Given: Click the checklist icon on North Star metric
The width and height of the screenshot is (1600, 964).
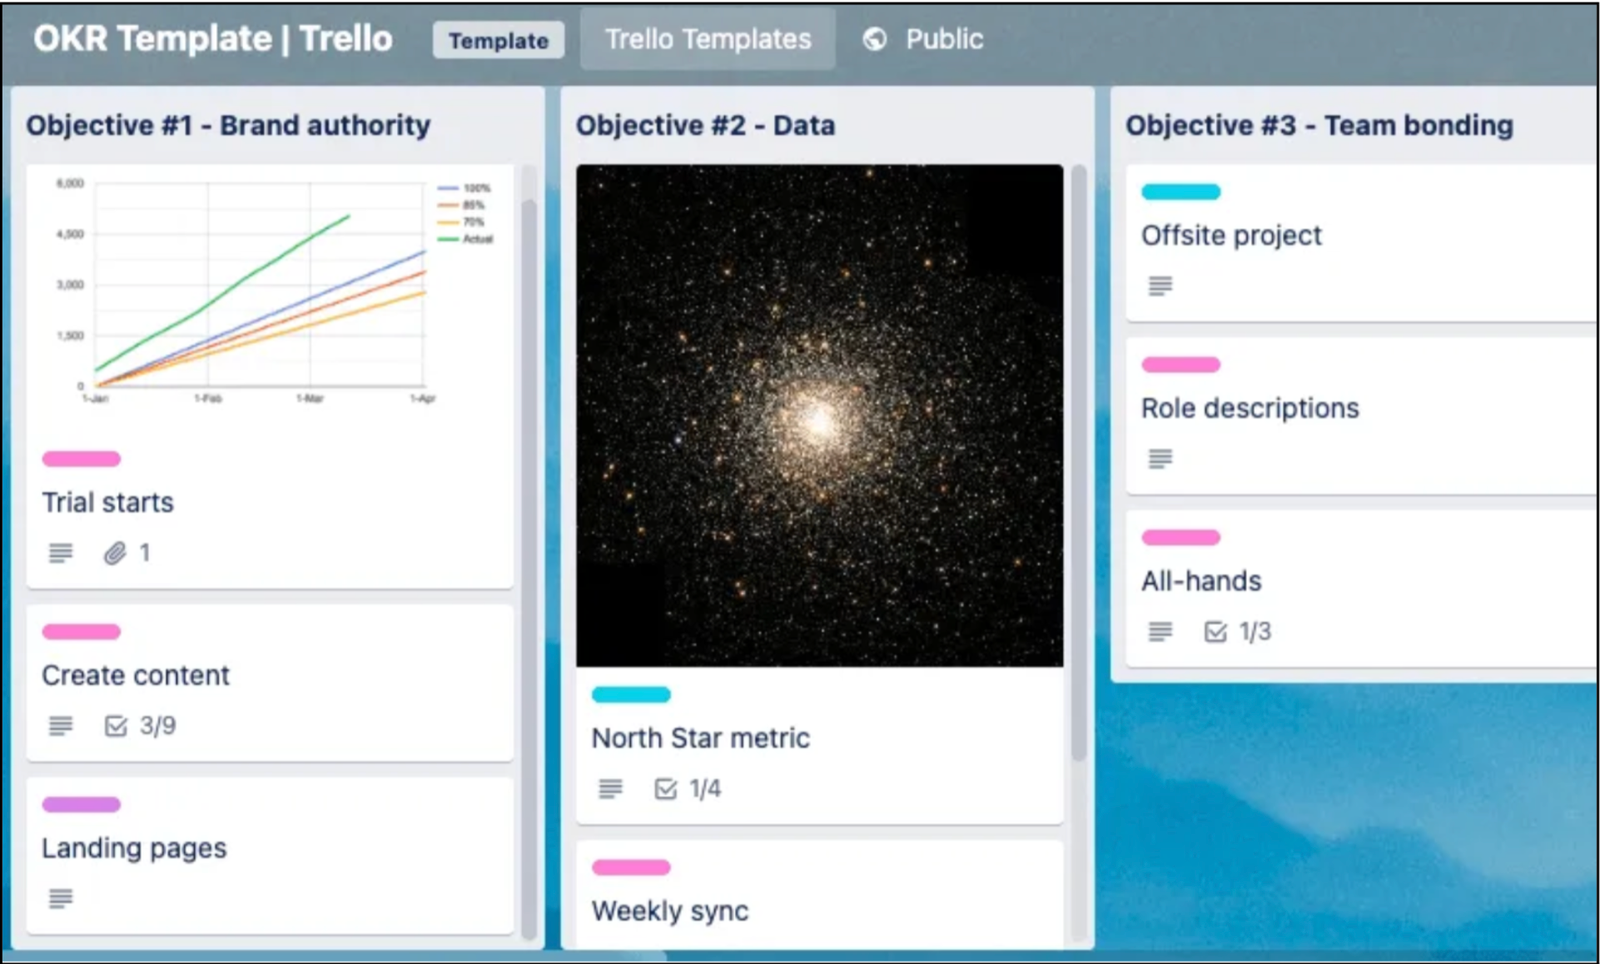Looking at the screenshot, I should (x=666, y=788).
